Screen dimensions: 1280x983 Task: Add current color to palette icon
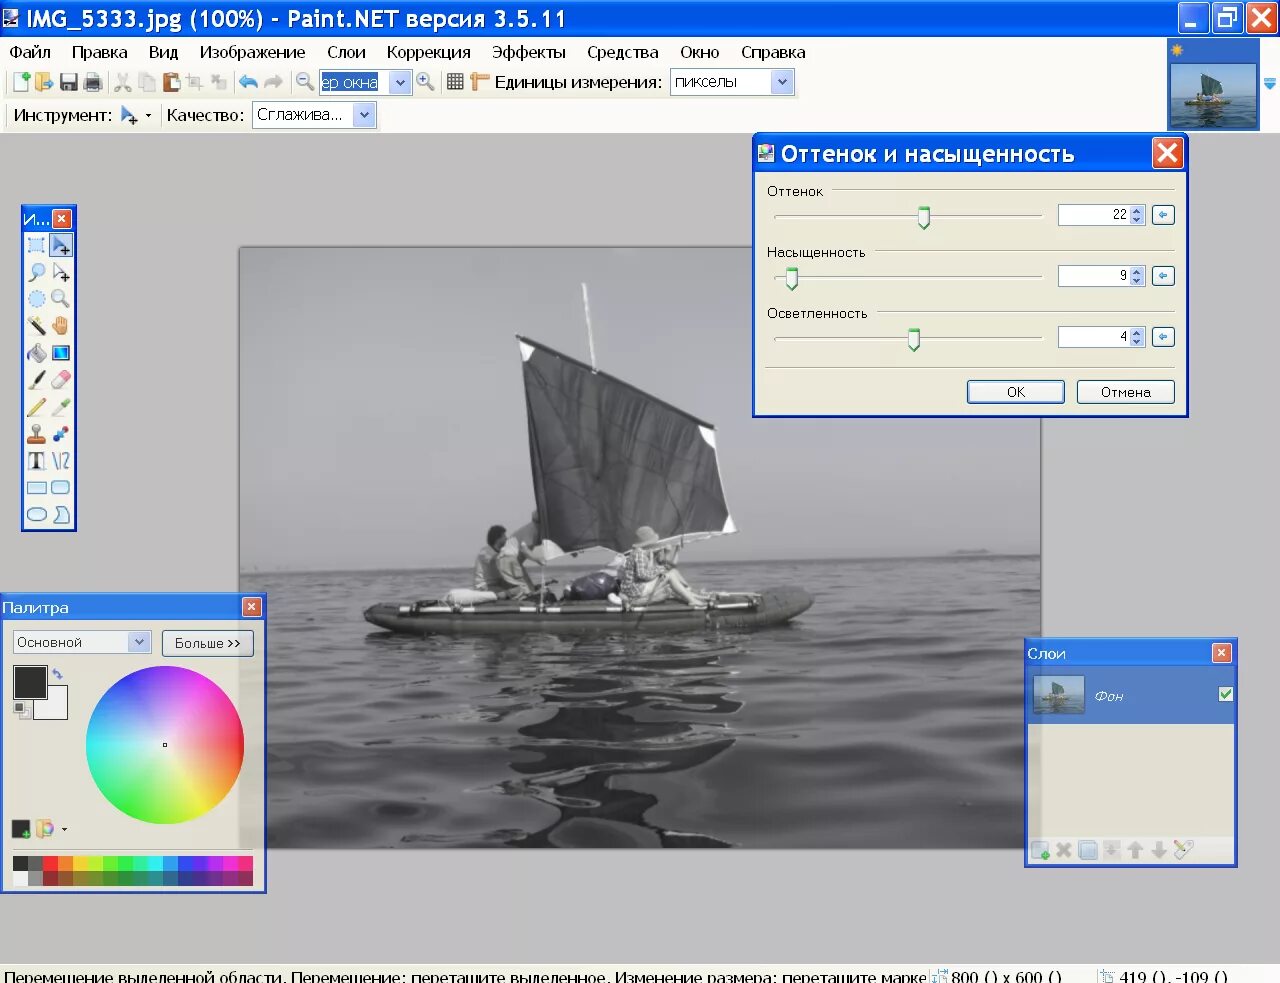pyautogui.click(x=20, y=828)
